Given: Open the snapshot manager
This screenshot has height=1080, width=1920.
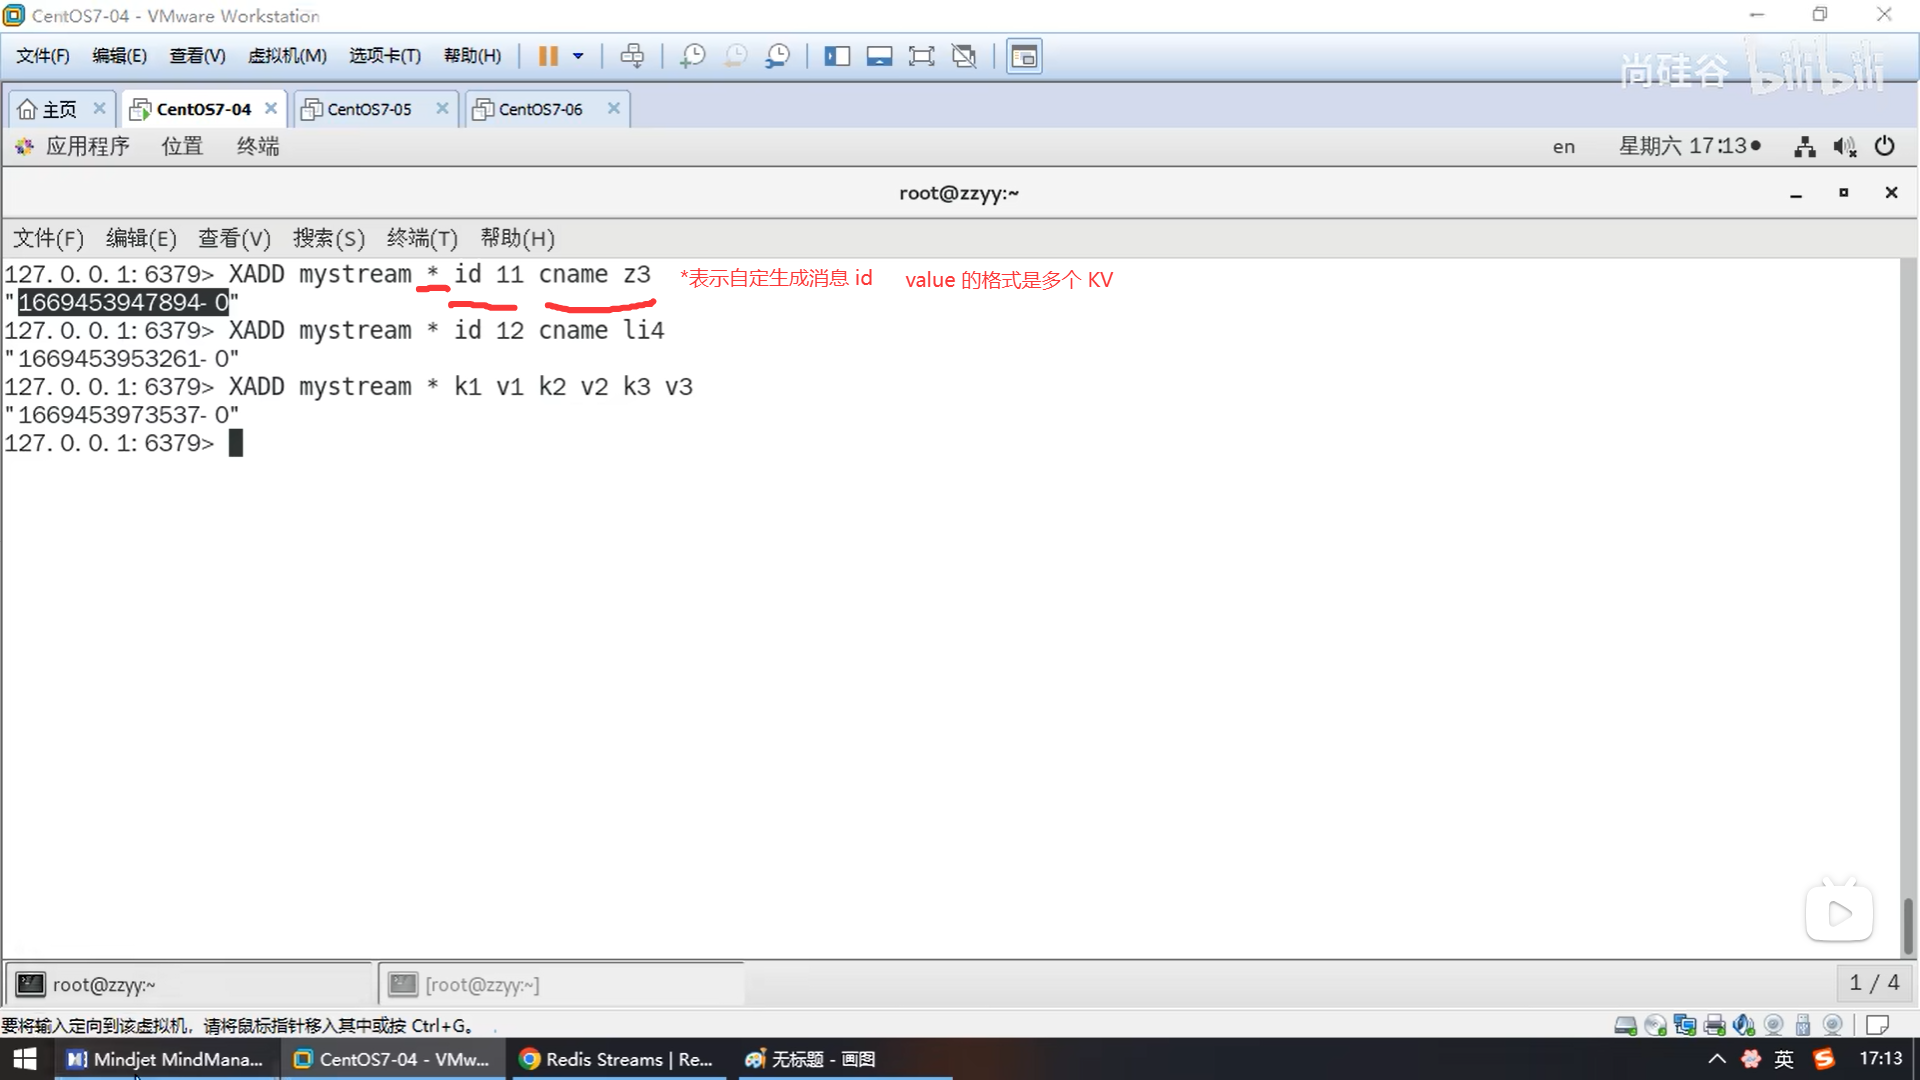Looking at the screenshot, I should [777, 56].
